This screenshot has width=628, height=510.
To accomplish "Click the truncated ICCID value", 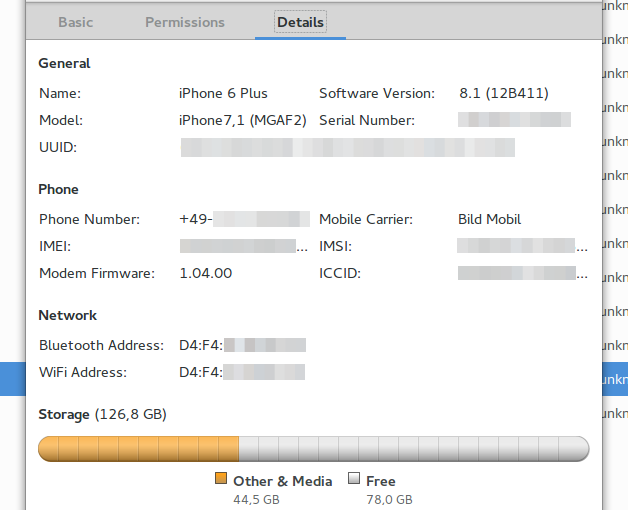I will (523, 273).
